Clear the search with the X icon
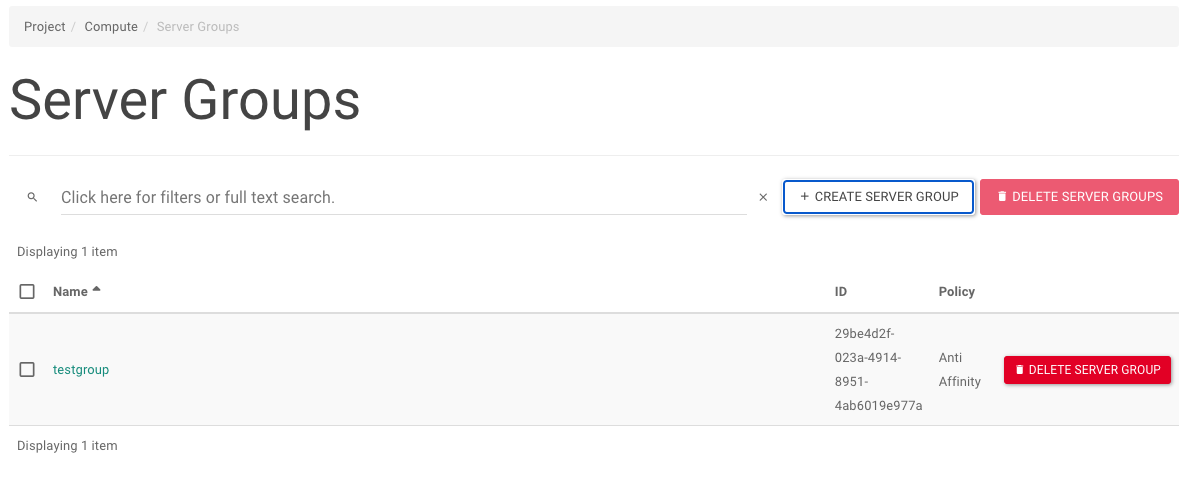 pos(763,197)
